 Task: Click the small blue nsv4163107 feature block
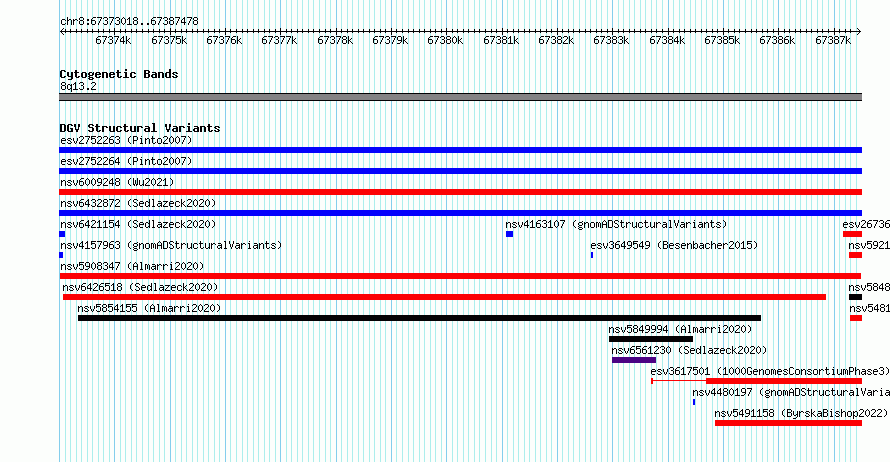click(509, 234)
